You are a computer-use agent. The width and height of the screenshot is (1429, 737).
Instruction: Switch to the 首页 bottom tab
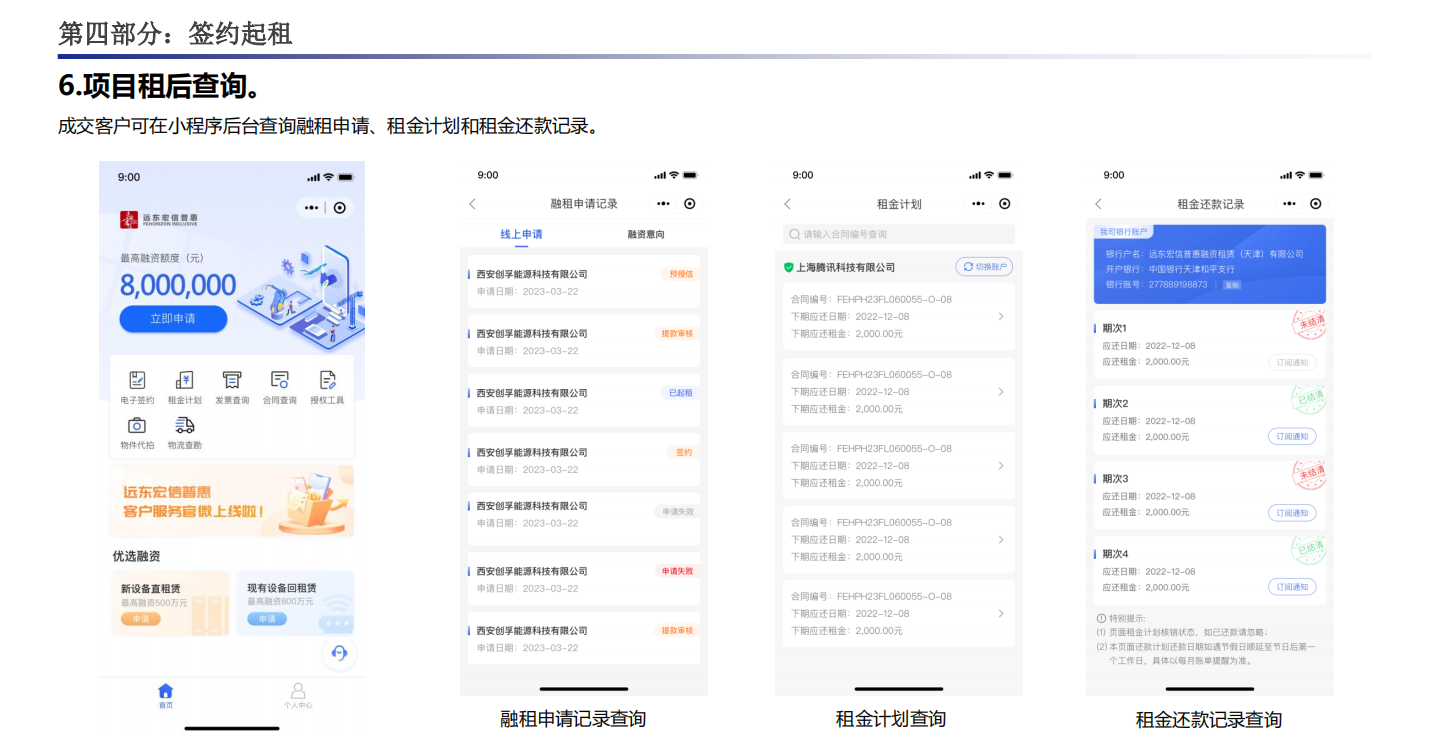166,696
